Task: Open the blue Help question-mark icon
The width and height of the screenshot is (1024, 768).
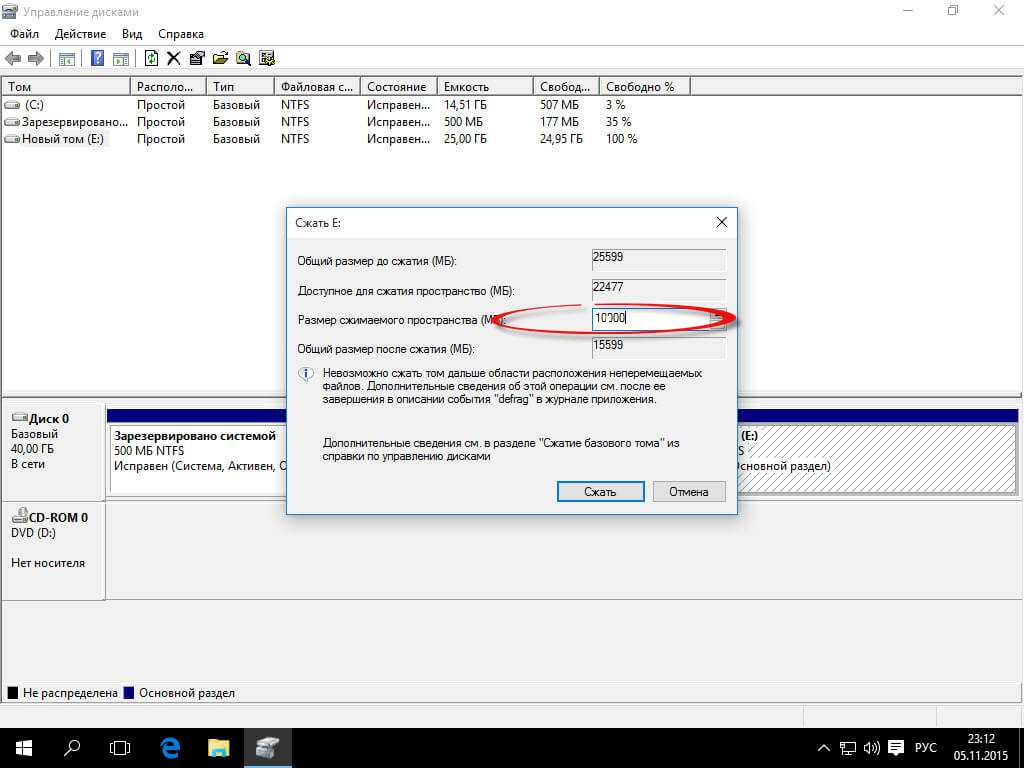Action: point(97,58)
